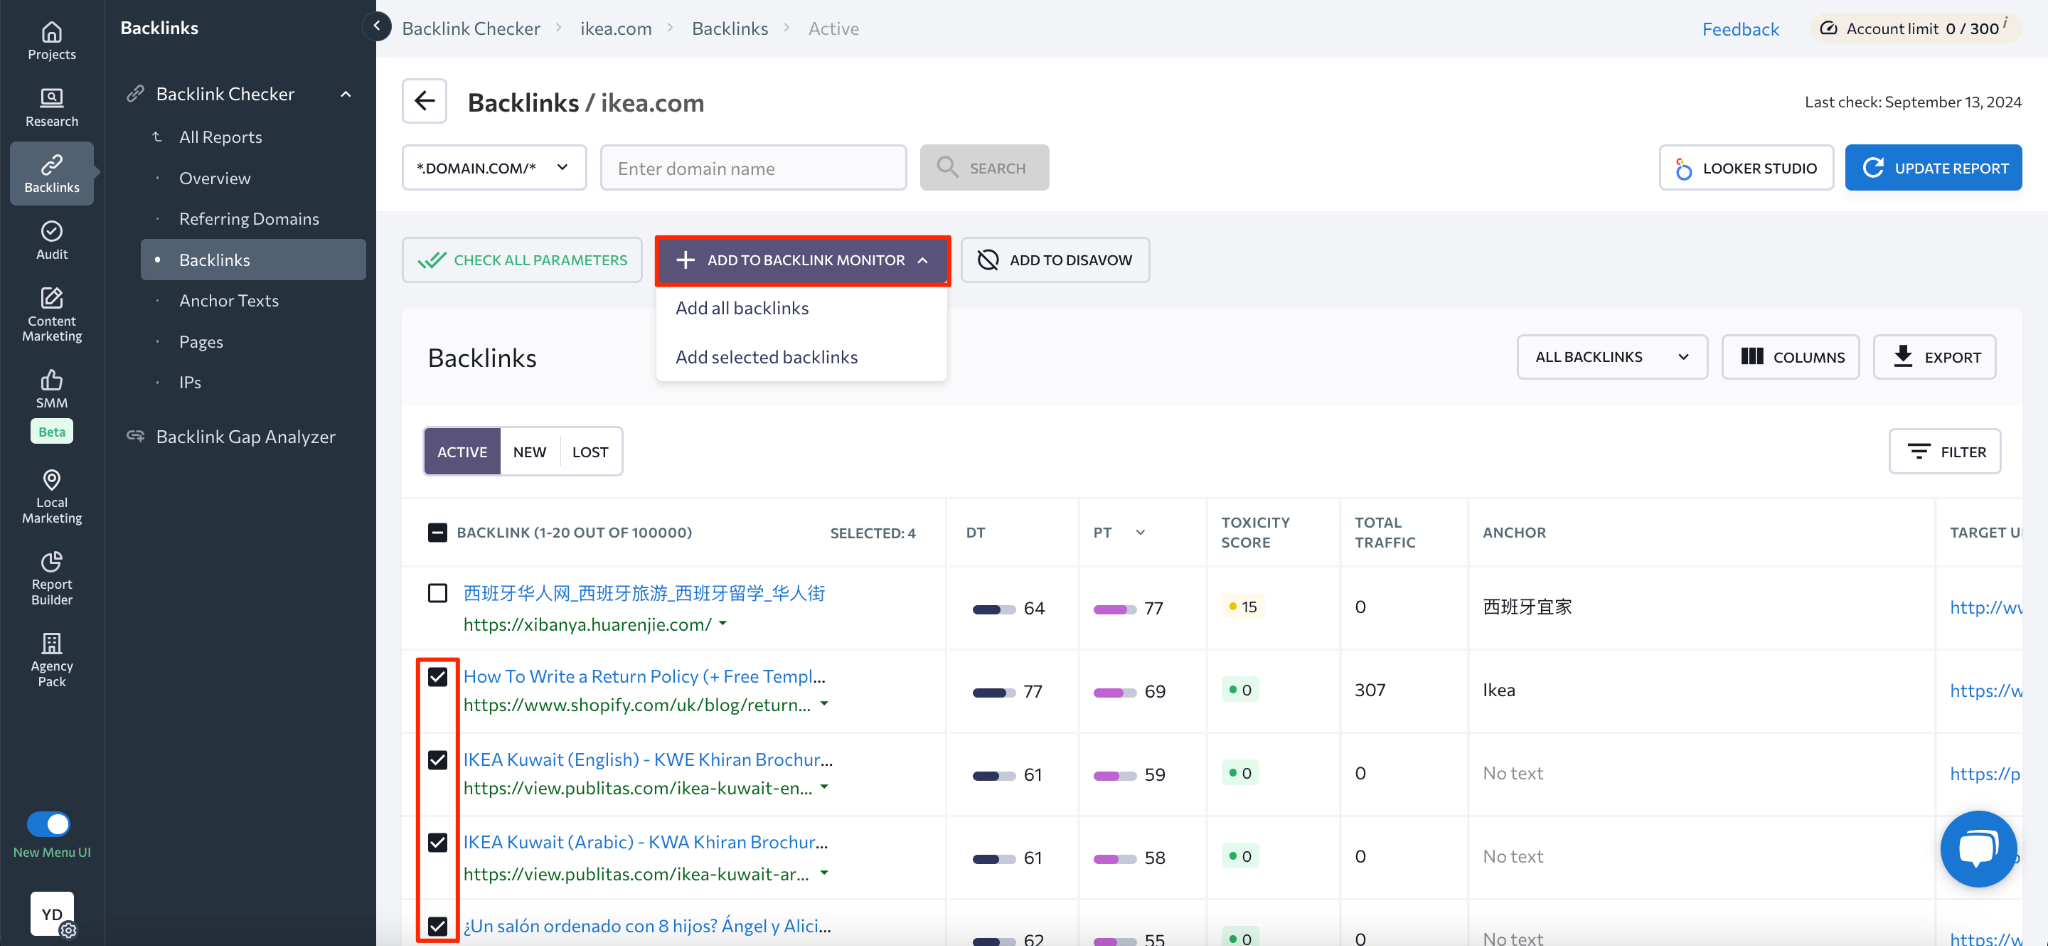2048x946 pixels.
Task: Open Projects in the left sidebar
Action: [x=52, y=41]
